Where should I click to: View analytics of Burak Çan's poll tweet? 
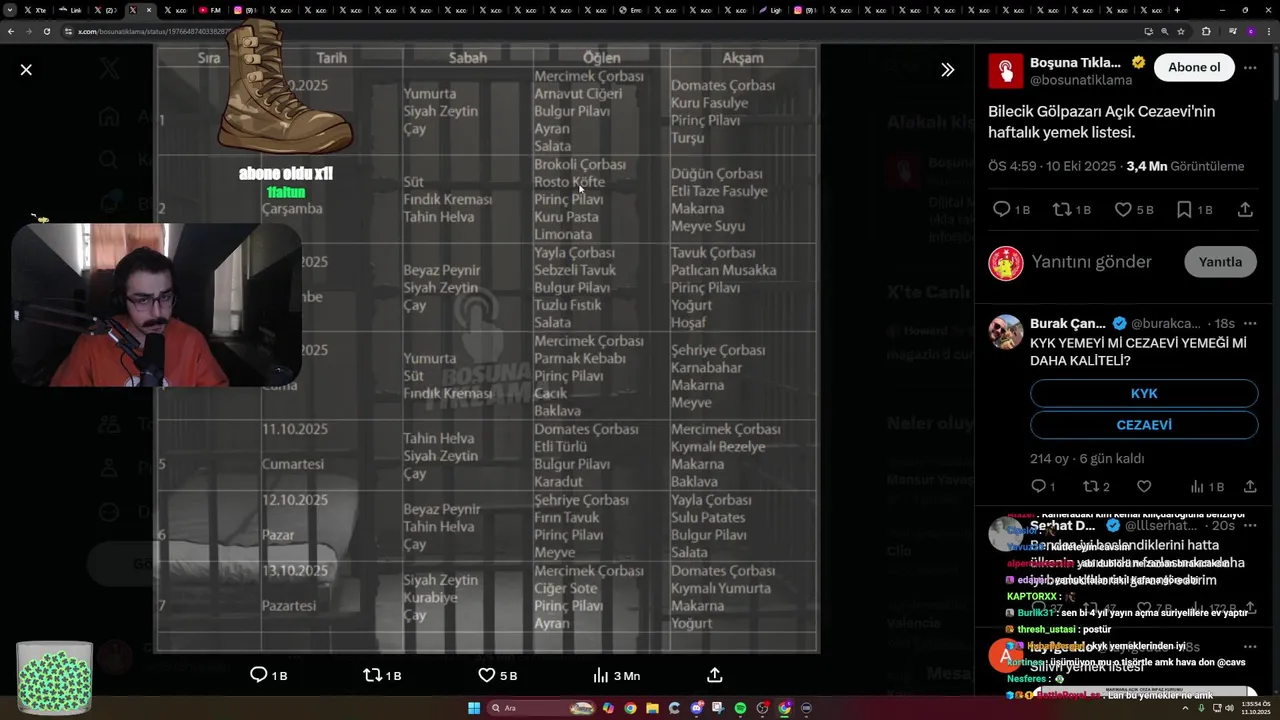click(x=1197, y=486)
